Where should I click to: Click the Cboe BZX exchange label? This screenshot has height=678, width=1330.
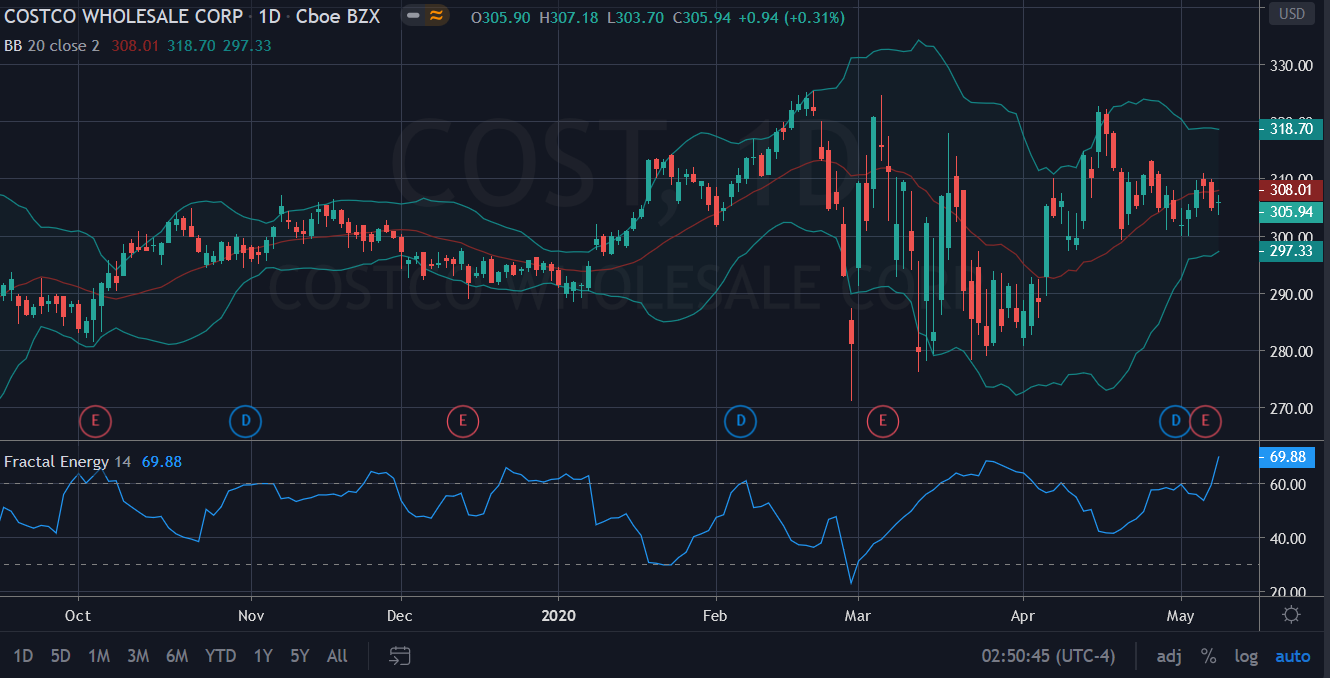coord(338,17)
